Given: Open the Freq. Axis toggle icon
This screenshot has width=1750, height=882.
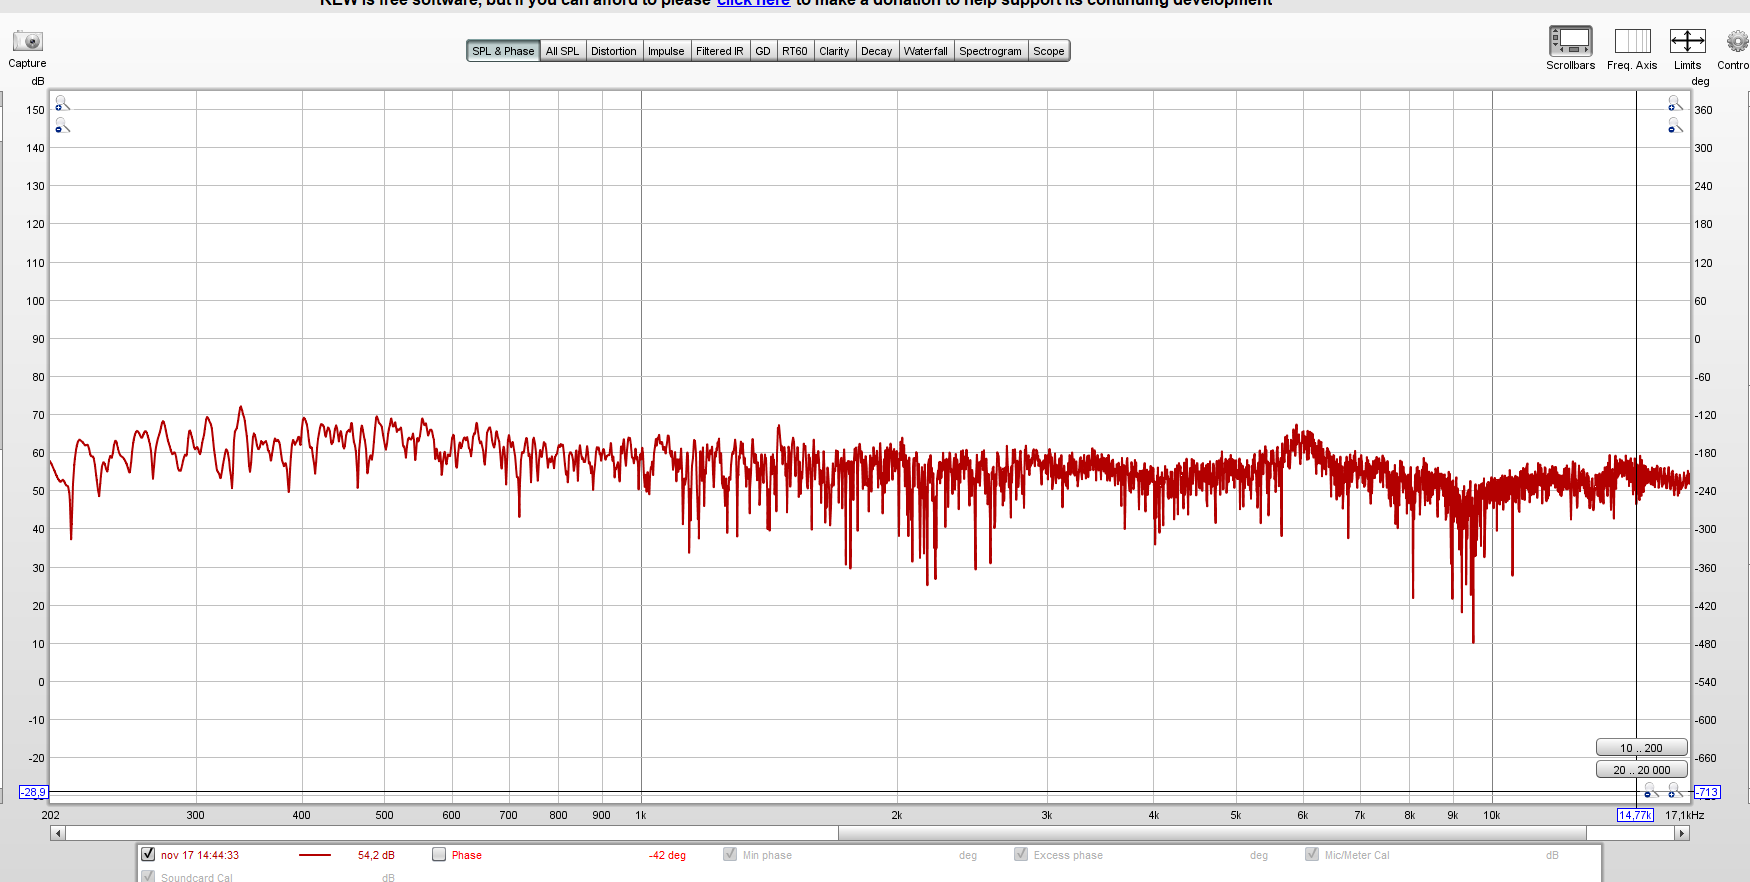Looking at the screenshot, I should [1632, 41].
